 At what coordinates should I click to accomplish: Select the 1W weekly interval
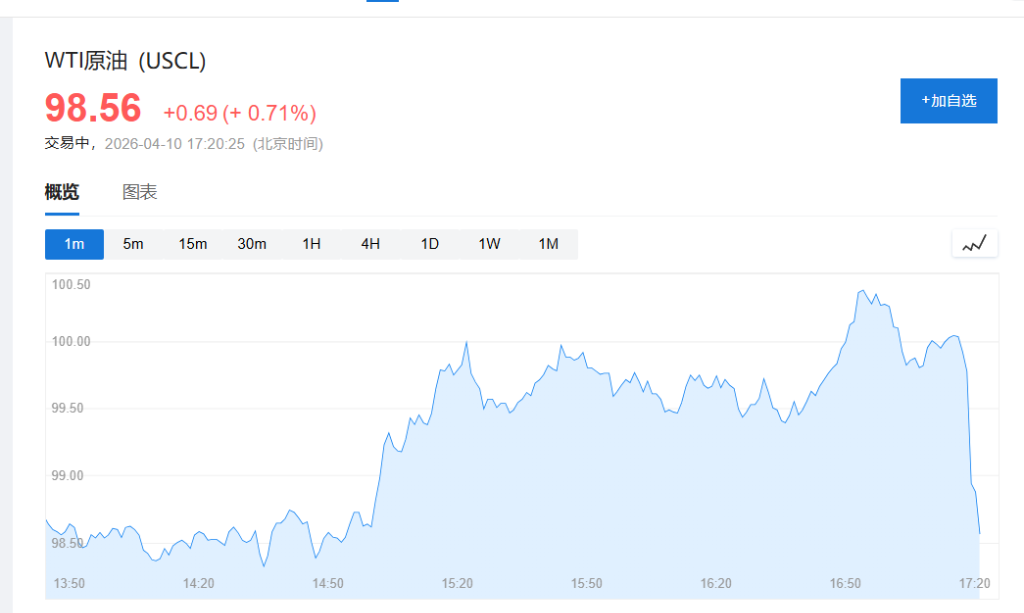[489, 244]
